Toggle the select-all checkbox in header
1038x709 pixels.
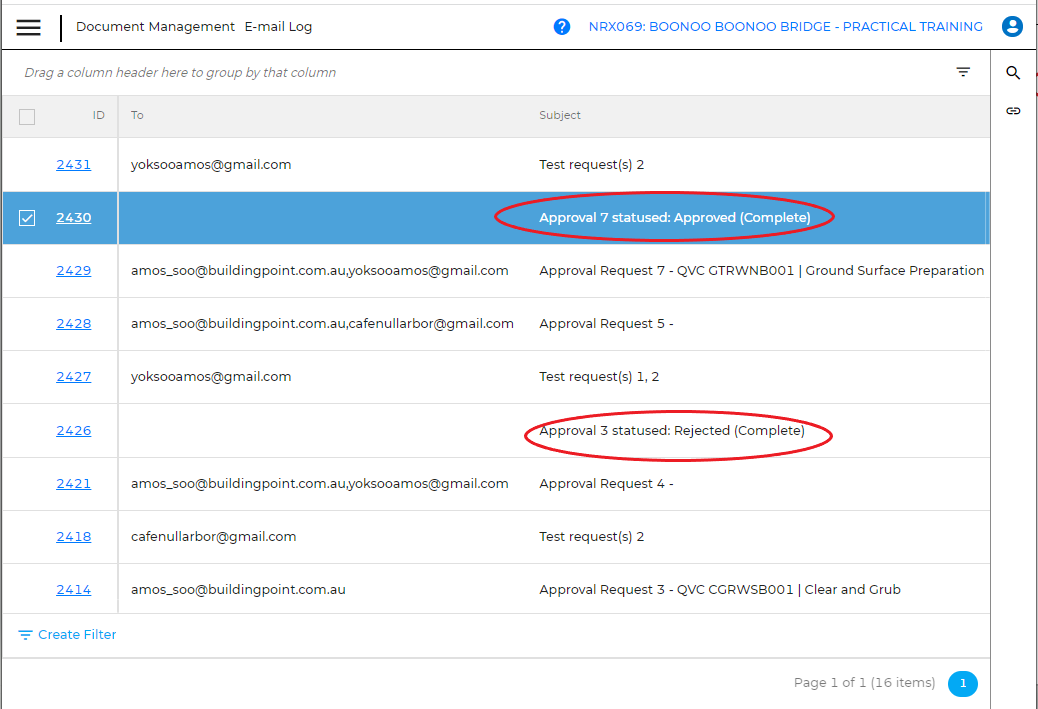[27, 117]
